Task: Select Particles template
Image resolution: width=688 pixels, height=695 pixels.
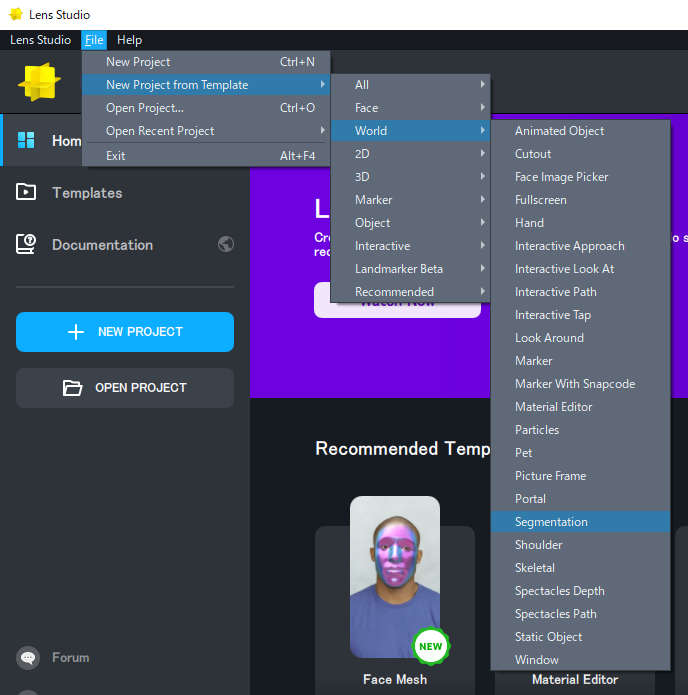Action: point(580,430)
